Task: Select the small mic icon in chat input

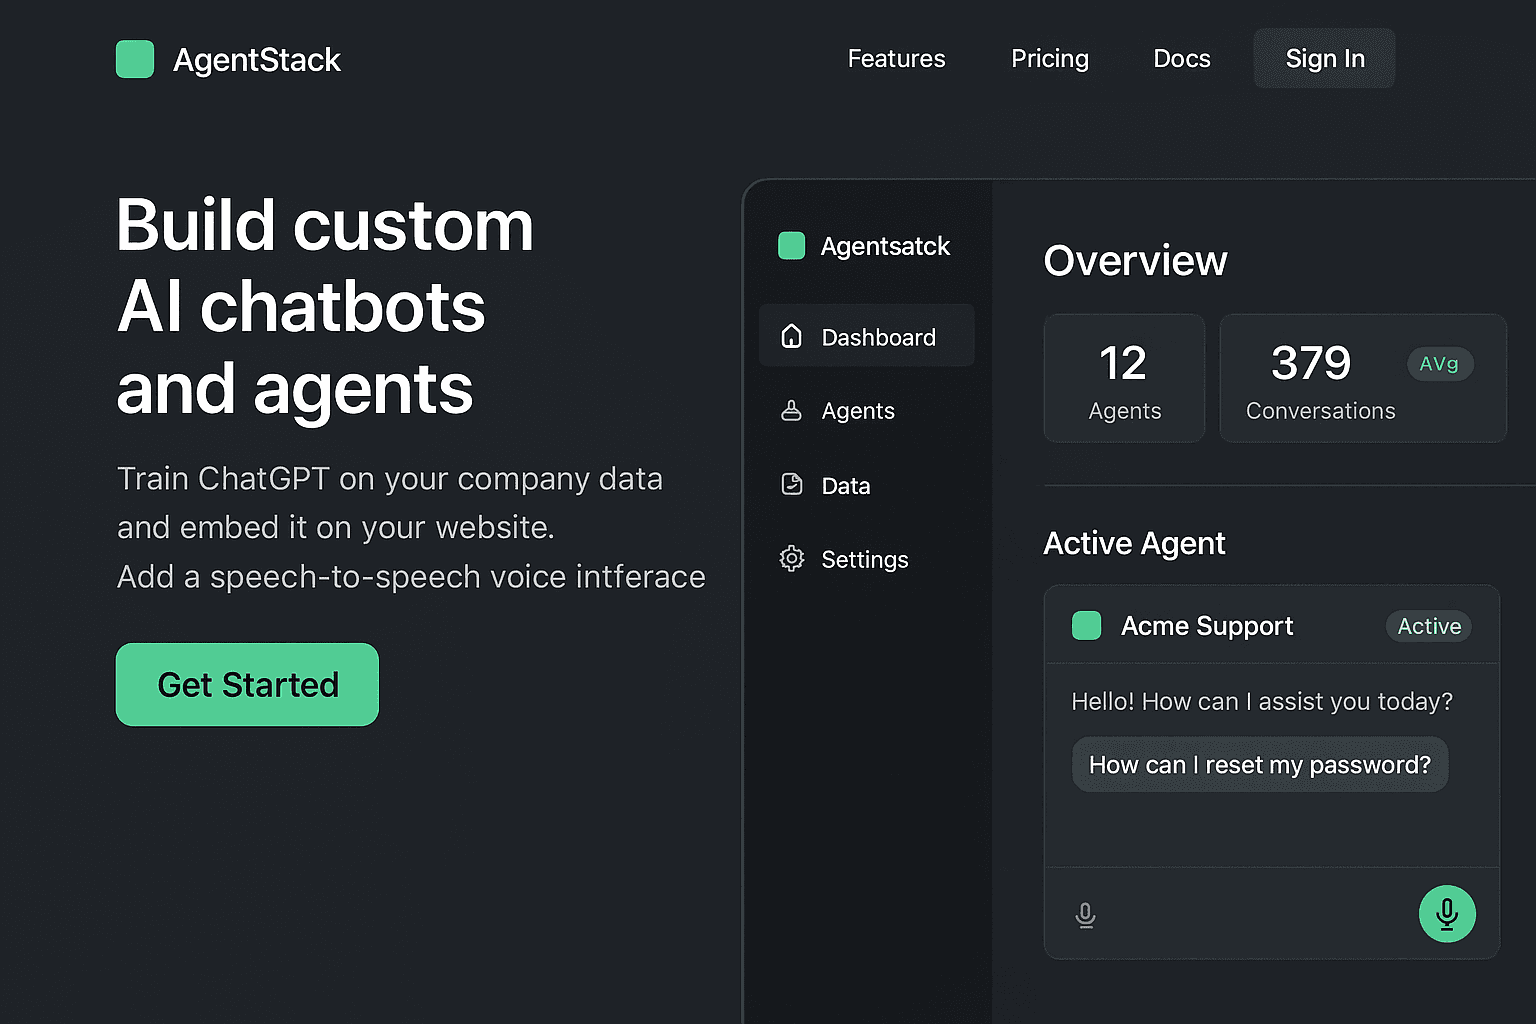Action: (x=1086, y=913)
